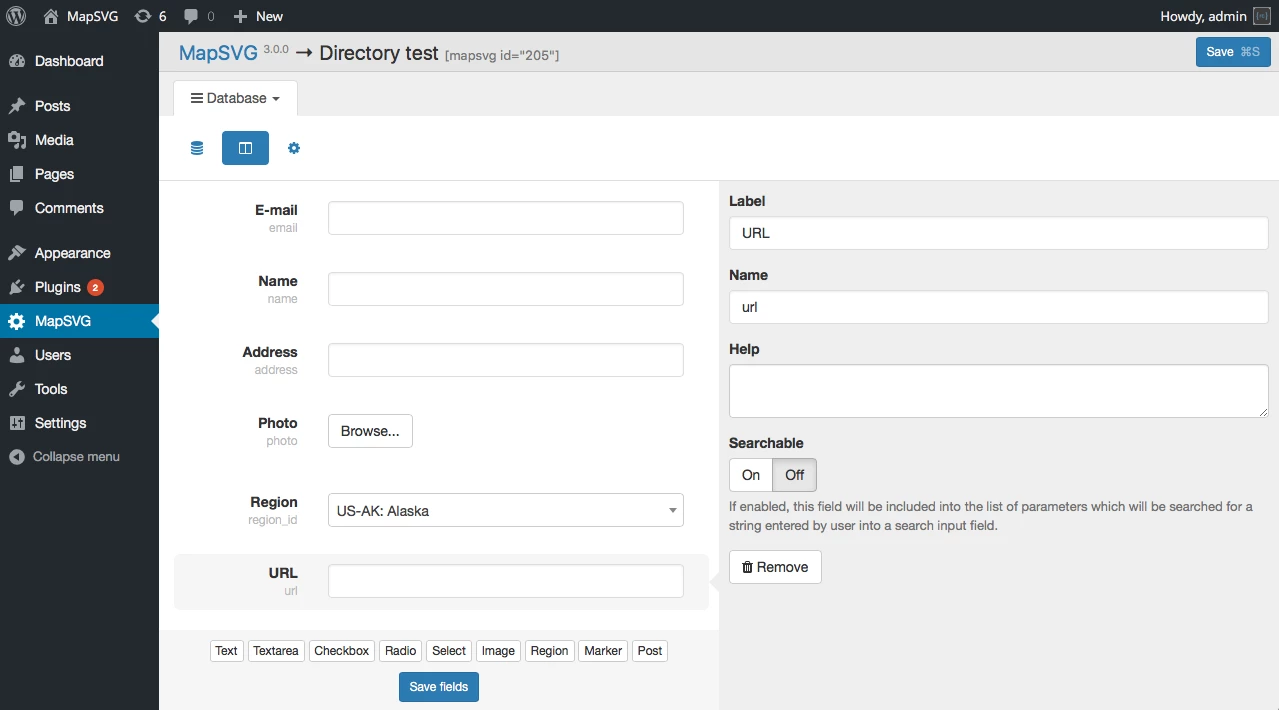1279x710 pixels.
Task: Open the Database tab dropdown
Action: (x=235, y=98)
